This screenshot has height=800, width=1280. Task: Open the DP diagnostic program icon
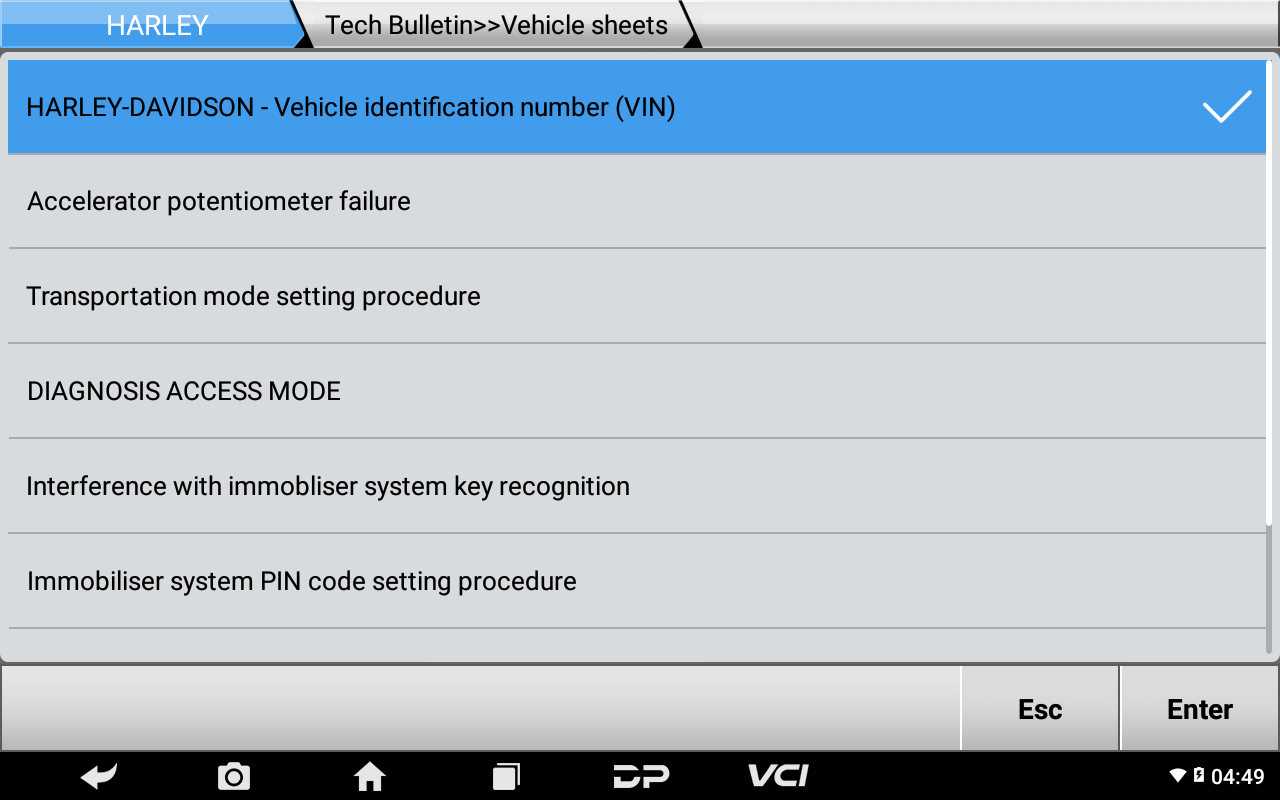point(641,776)
